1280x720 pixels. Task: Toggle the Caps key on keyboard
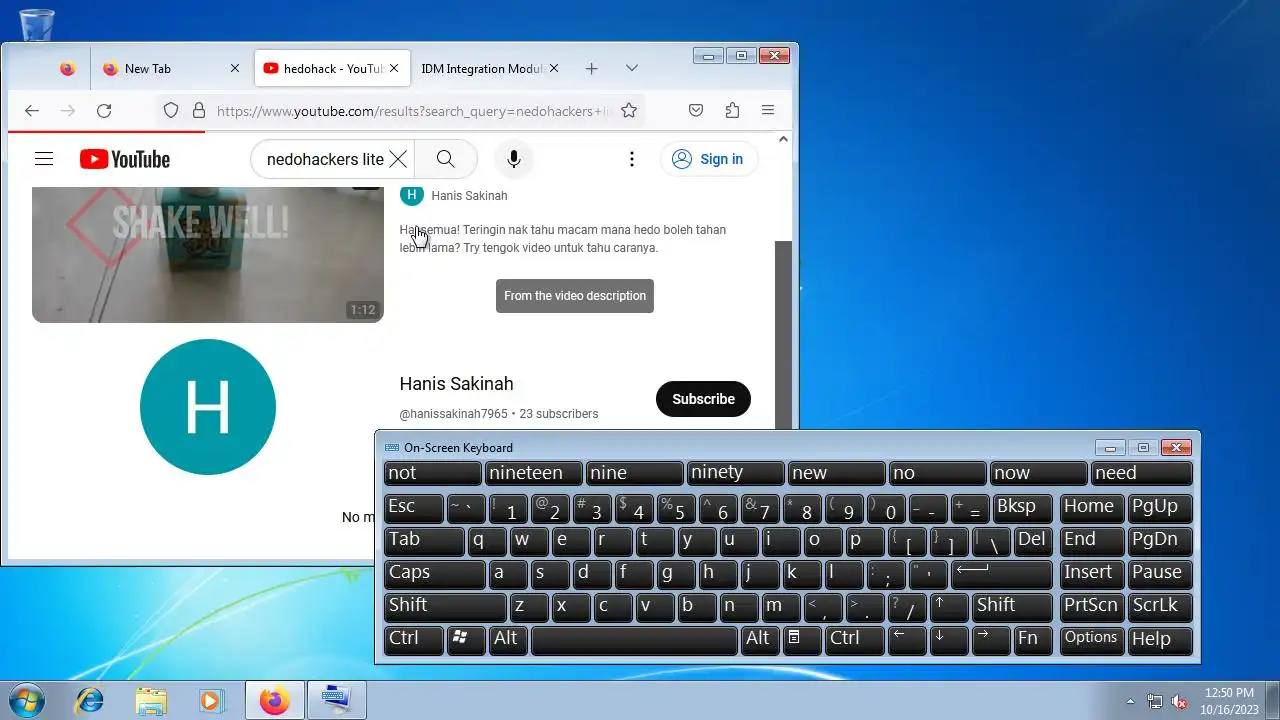434,573
